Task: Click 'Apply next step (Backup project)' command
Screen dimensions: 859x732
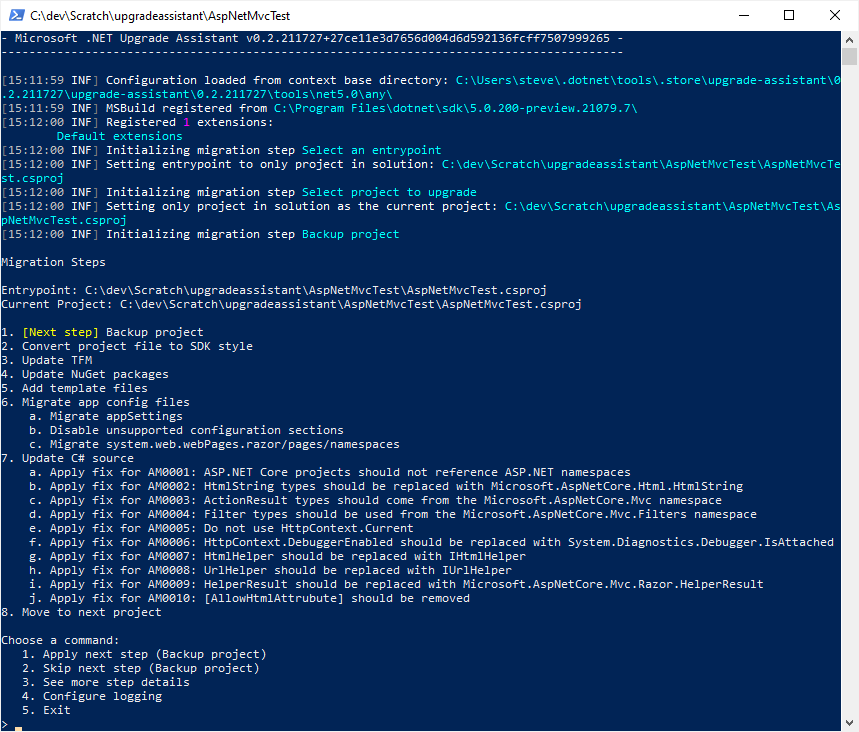Action: [154, 654]
